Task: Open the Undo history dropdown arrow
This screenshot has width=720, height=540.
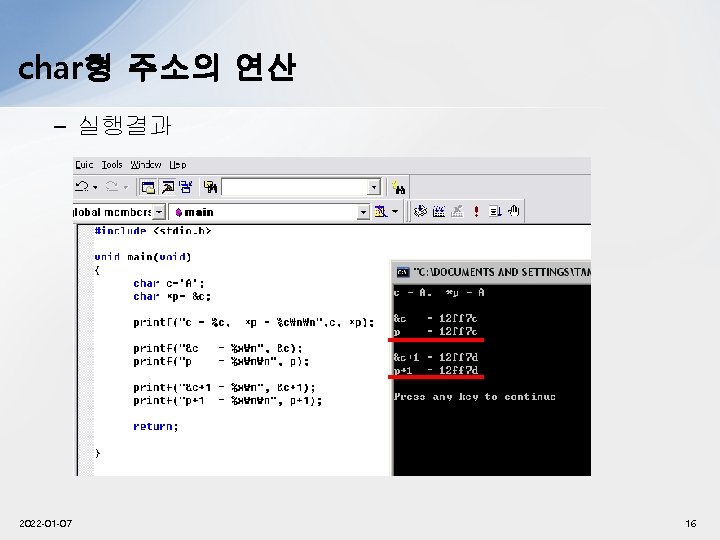Action: 95,187
